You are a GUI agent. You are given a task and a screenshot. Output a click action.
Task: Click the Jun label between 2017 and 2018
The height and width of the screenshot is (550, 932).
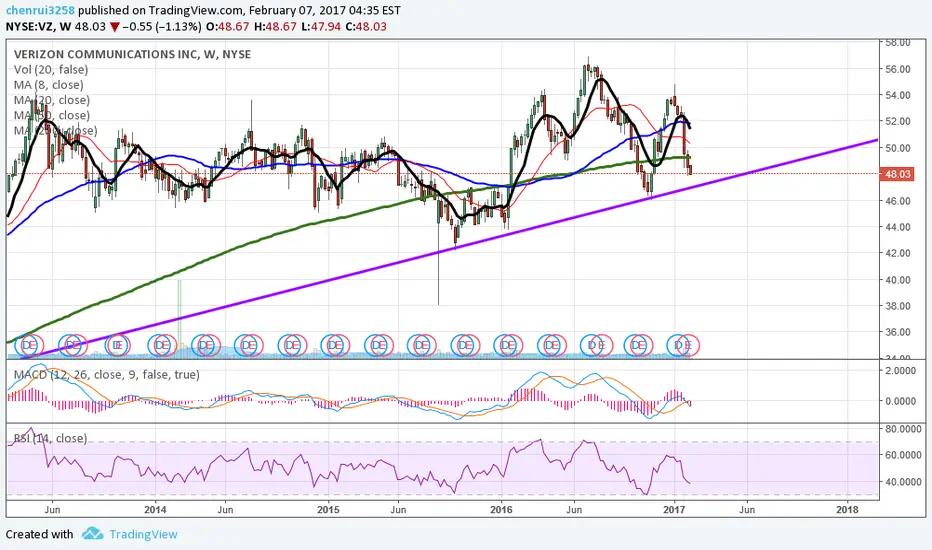747,510
